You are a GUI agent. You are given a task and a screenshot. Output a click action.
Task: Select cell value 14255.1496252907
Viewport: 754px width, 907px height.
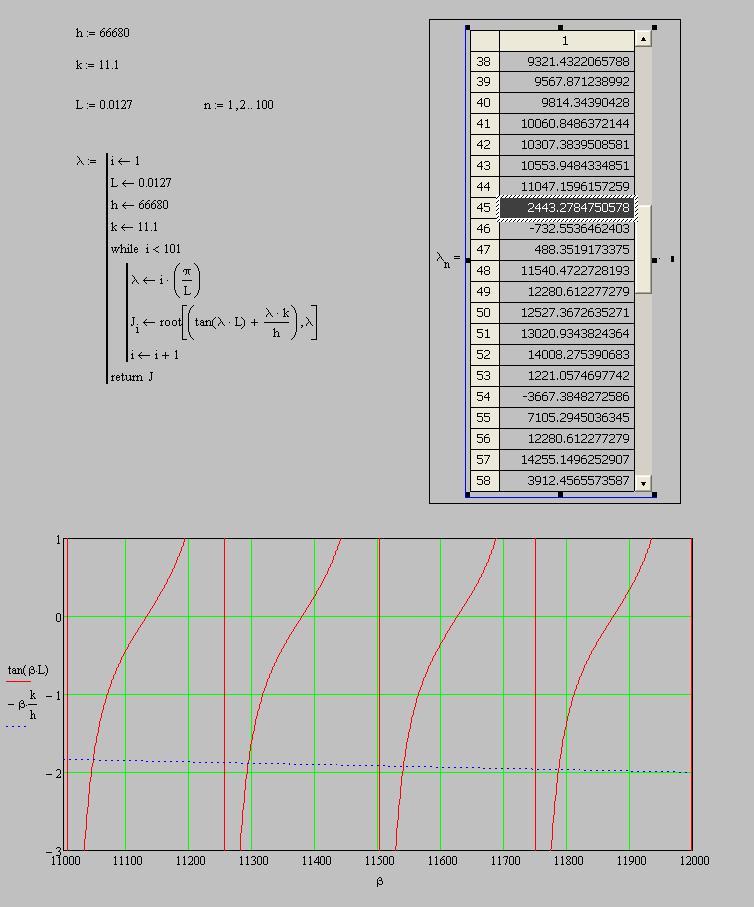click(567, 459)
